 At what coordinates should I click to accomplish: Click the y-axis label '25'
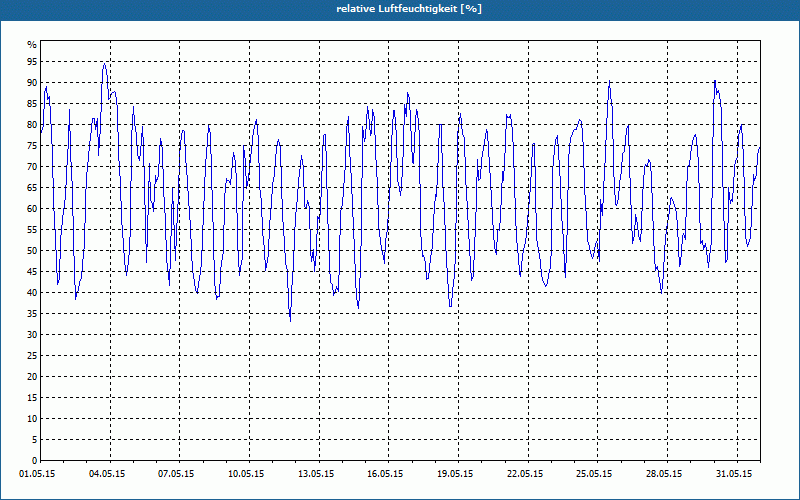32,356
